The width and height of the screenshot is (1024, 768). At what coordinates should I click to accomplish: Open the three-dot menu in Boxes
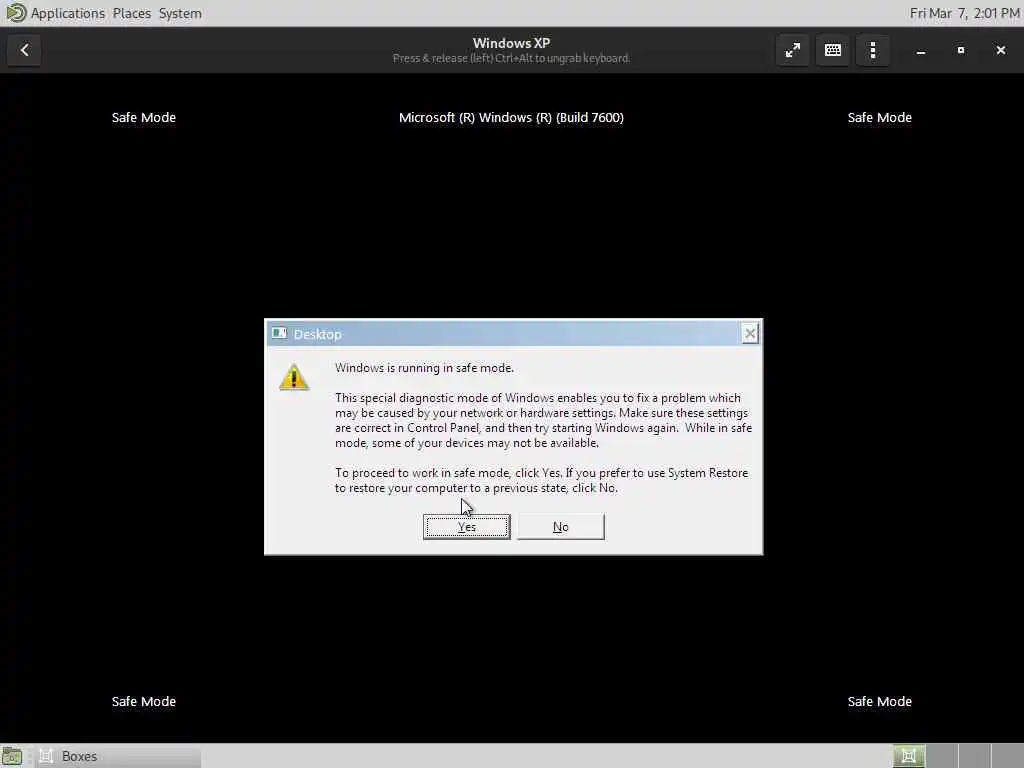point(872,50)
